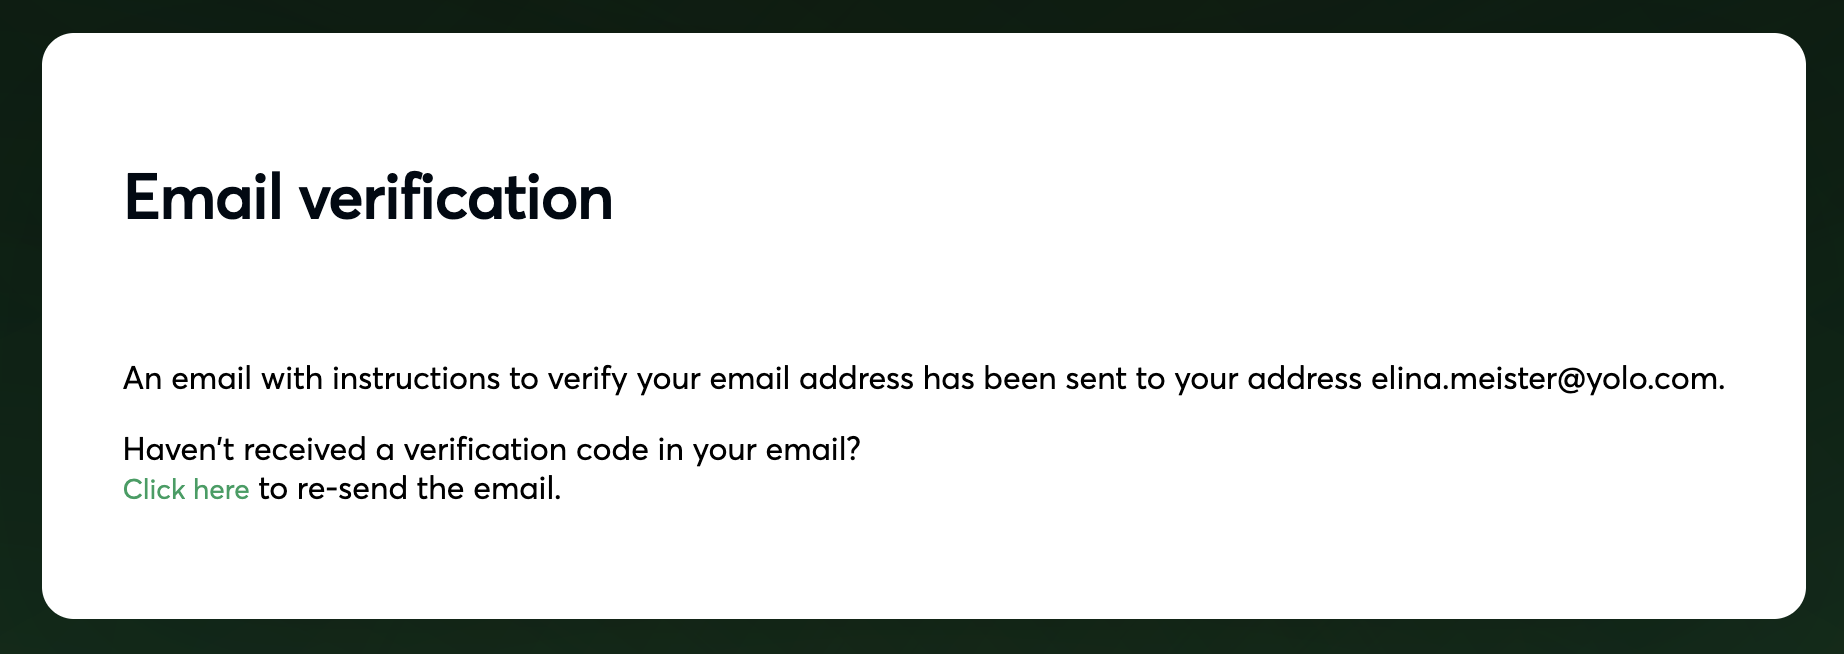Click the 'to re-send the email' text

click(409, 489)
